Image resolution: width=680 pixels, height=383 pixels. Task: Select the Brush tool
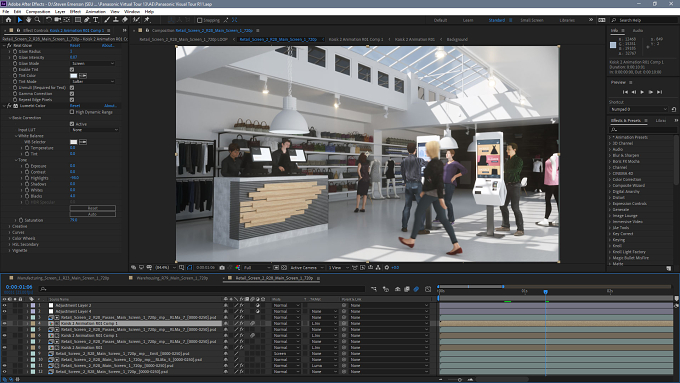click(x=107, y=20)
